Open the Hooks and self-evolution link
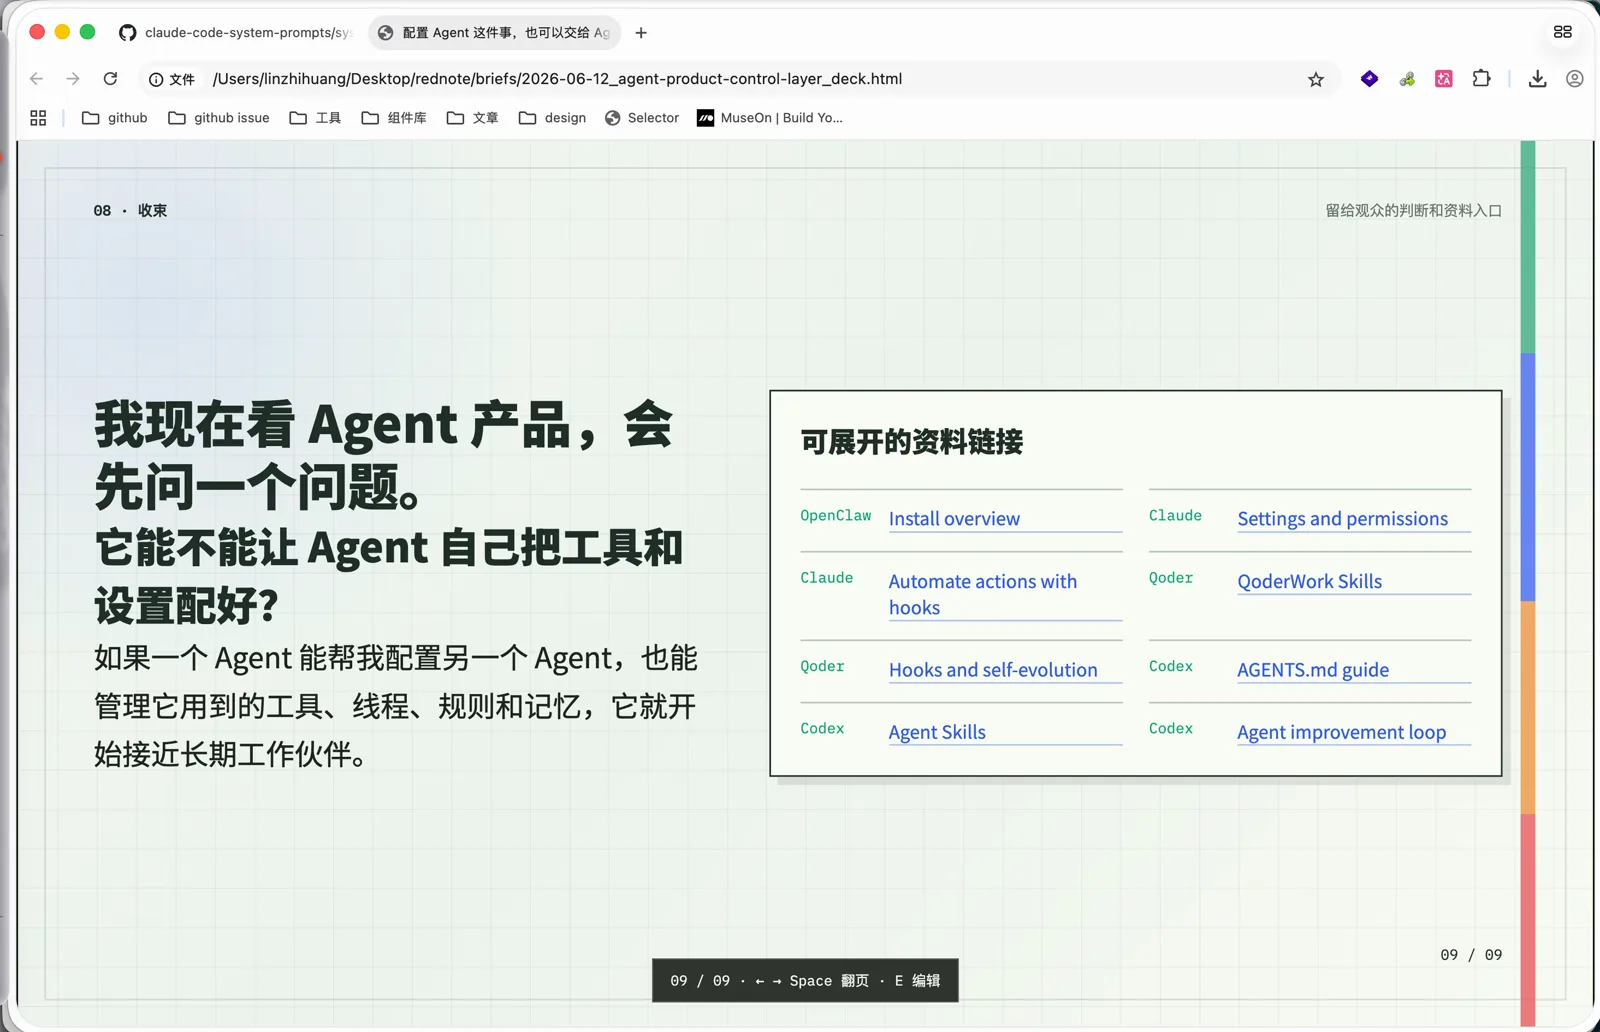The width and height of the screenshot is (1600, 1032). (993, 670)
